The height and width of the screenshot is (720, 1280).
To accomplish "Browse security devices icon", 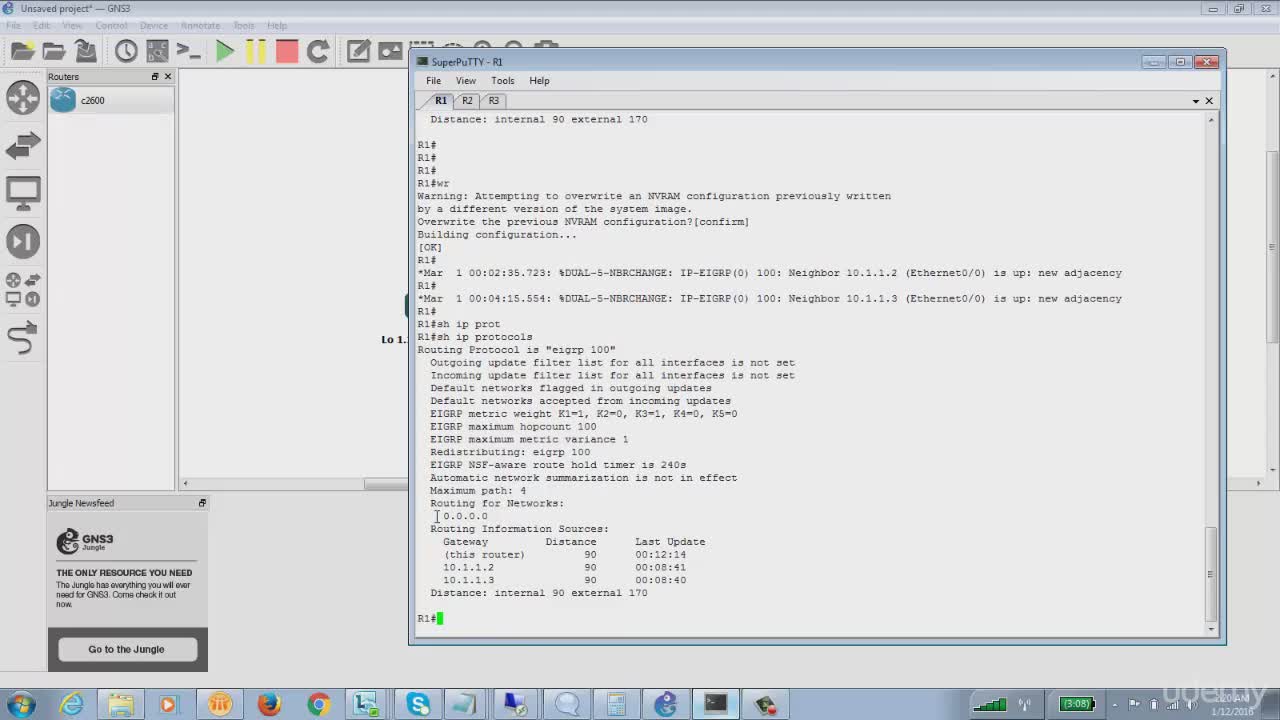I will click(23, 241).
